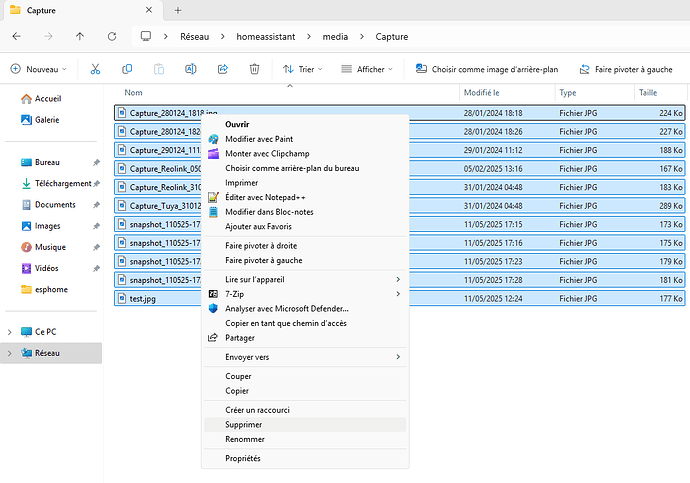Image resolution: width=690 pixels, height=483 pixels.
Task: Go back with the left arrow
Action: tap(17, 37)
